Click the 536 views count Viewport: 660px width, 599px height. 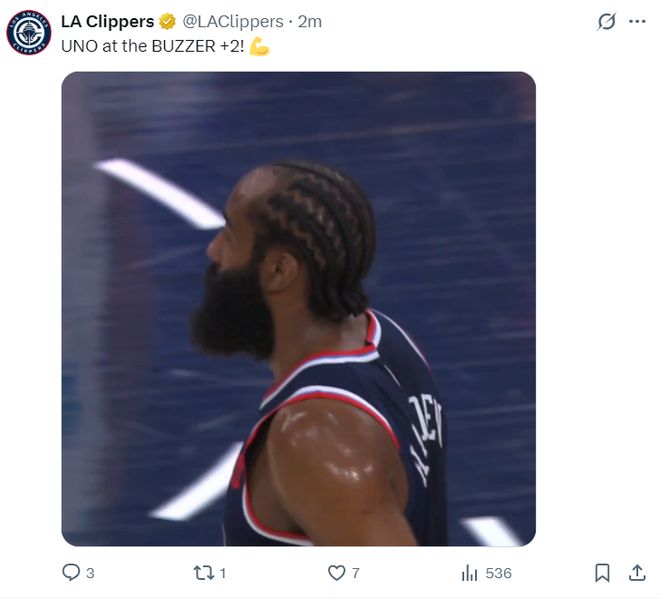[498, 573]
